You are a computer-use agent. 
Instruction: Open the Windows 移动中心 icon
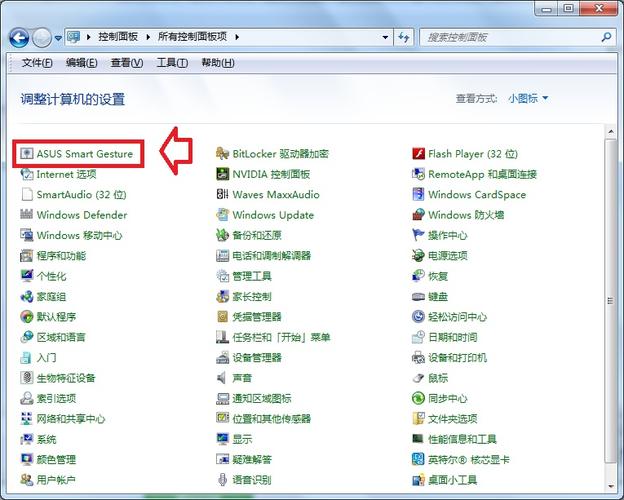pos(27,235)
